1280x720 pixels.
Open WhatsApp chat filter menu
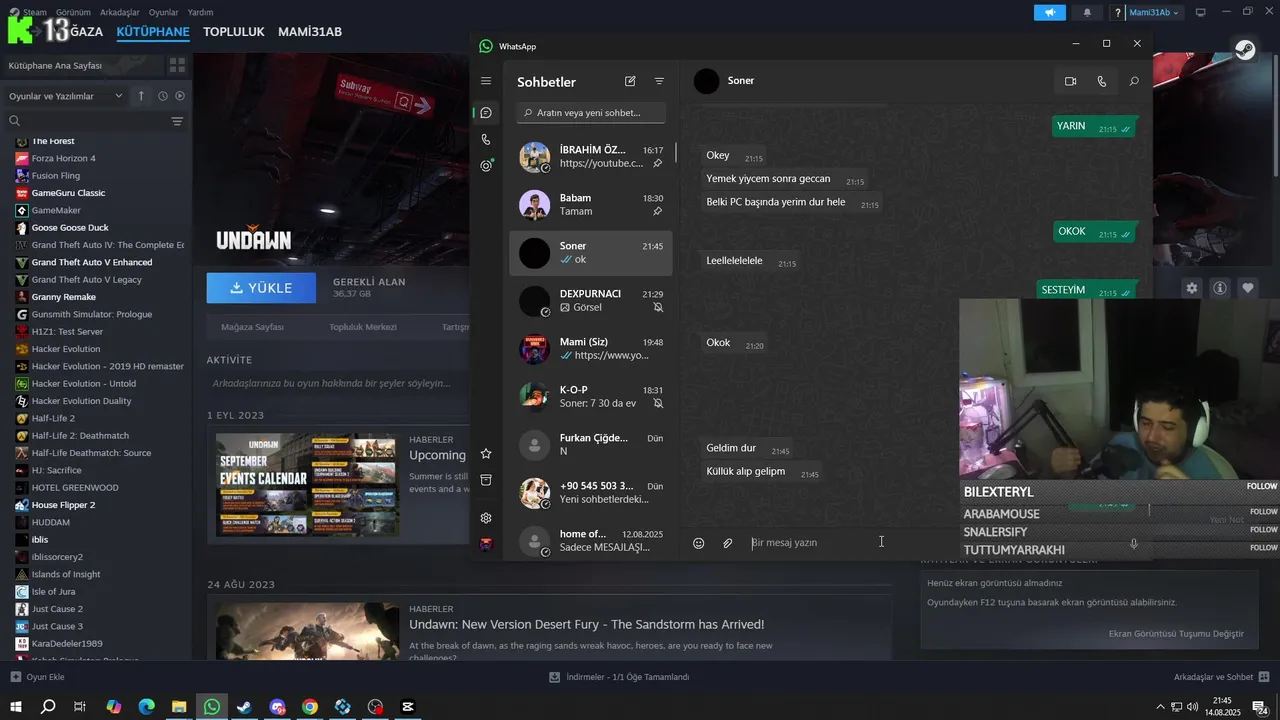click(659, 81)
